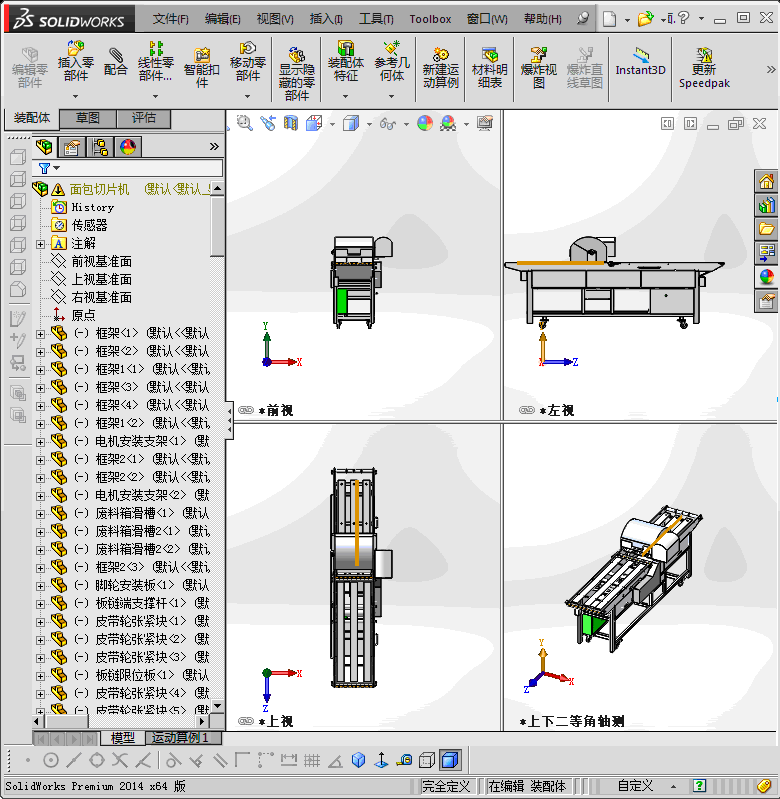
Task: Click the Insert Components icon
Action: click(75, 48)
